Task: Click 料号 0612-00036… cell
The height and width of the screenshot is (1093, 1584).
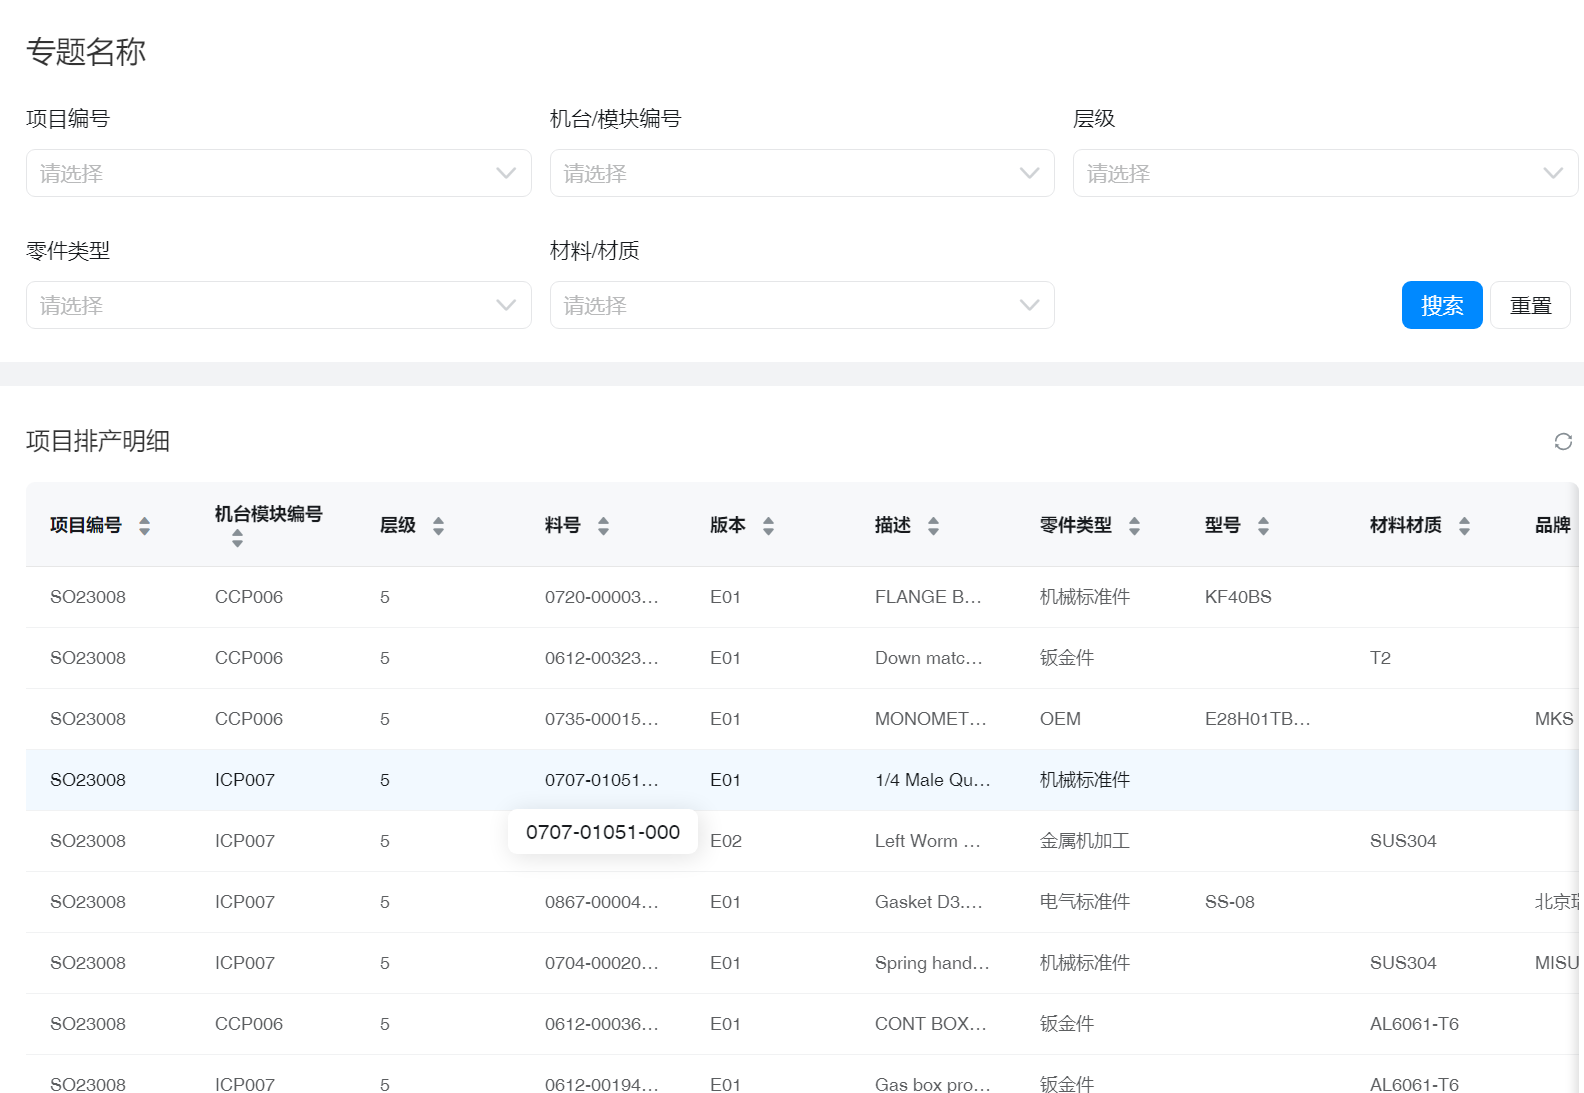Action: point(602,1024)
